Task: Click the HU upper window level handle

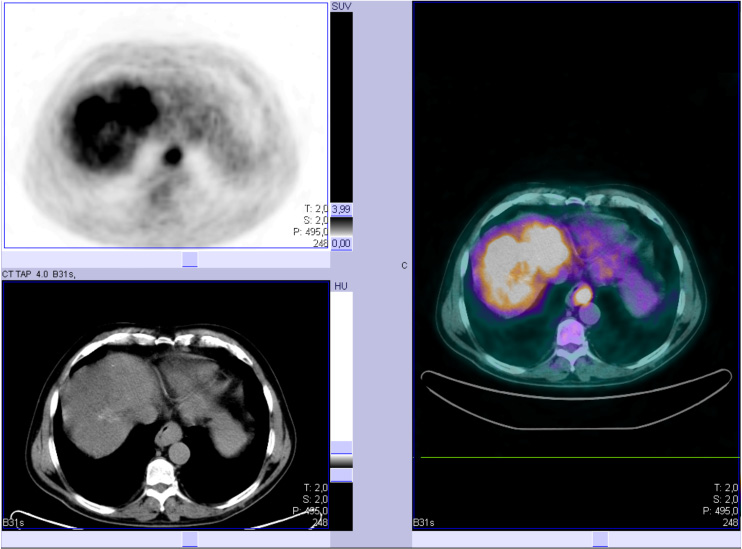Action: click(x=341, y=447)
